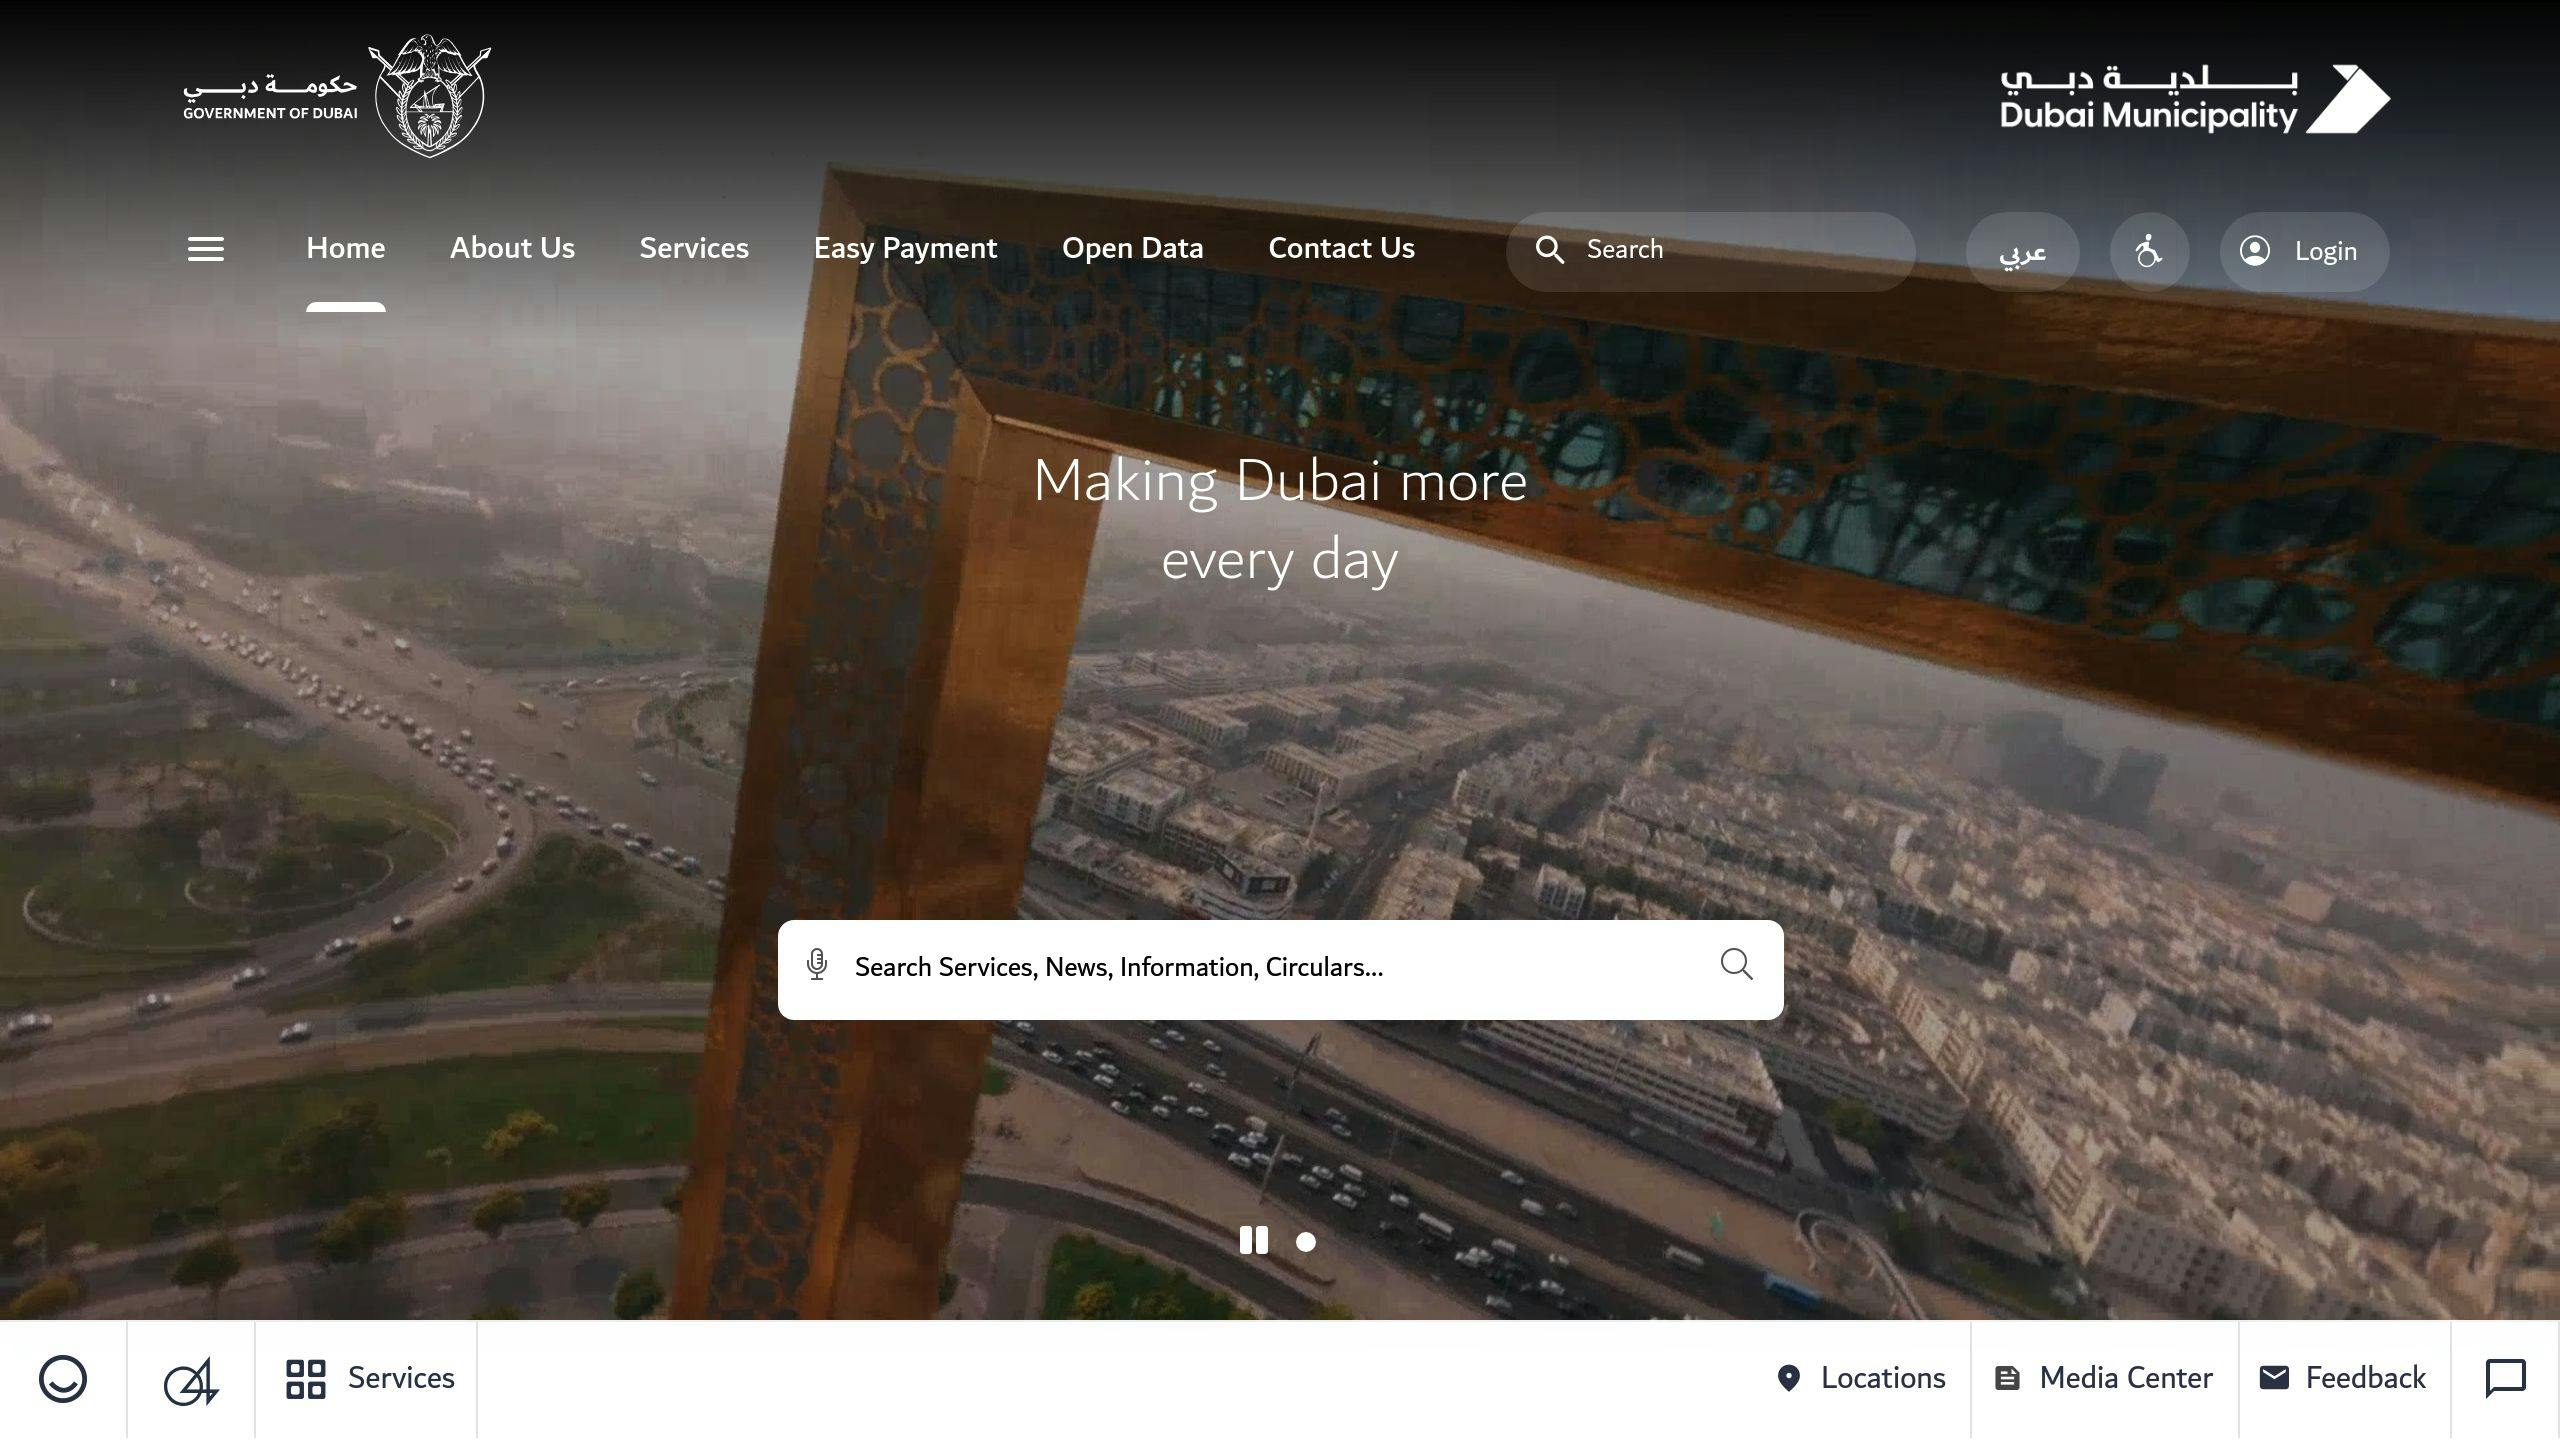The image size is (2560, 1440).
Task: Open the Contact Us page
Action: tap(1342, 248)
